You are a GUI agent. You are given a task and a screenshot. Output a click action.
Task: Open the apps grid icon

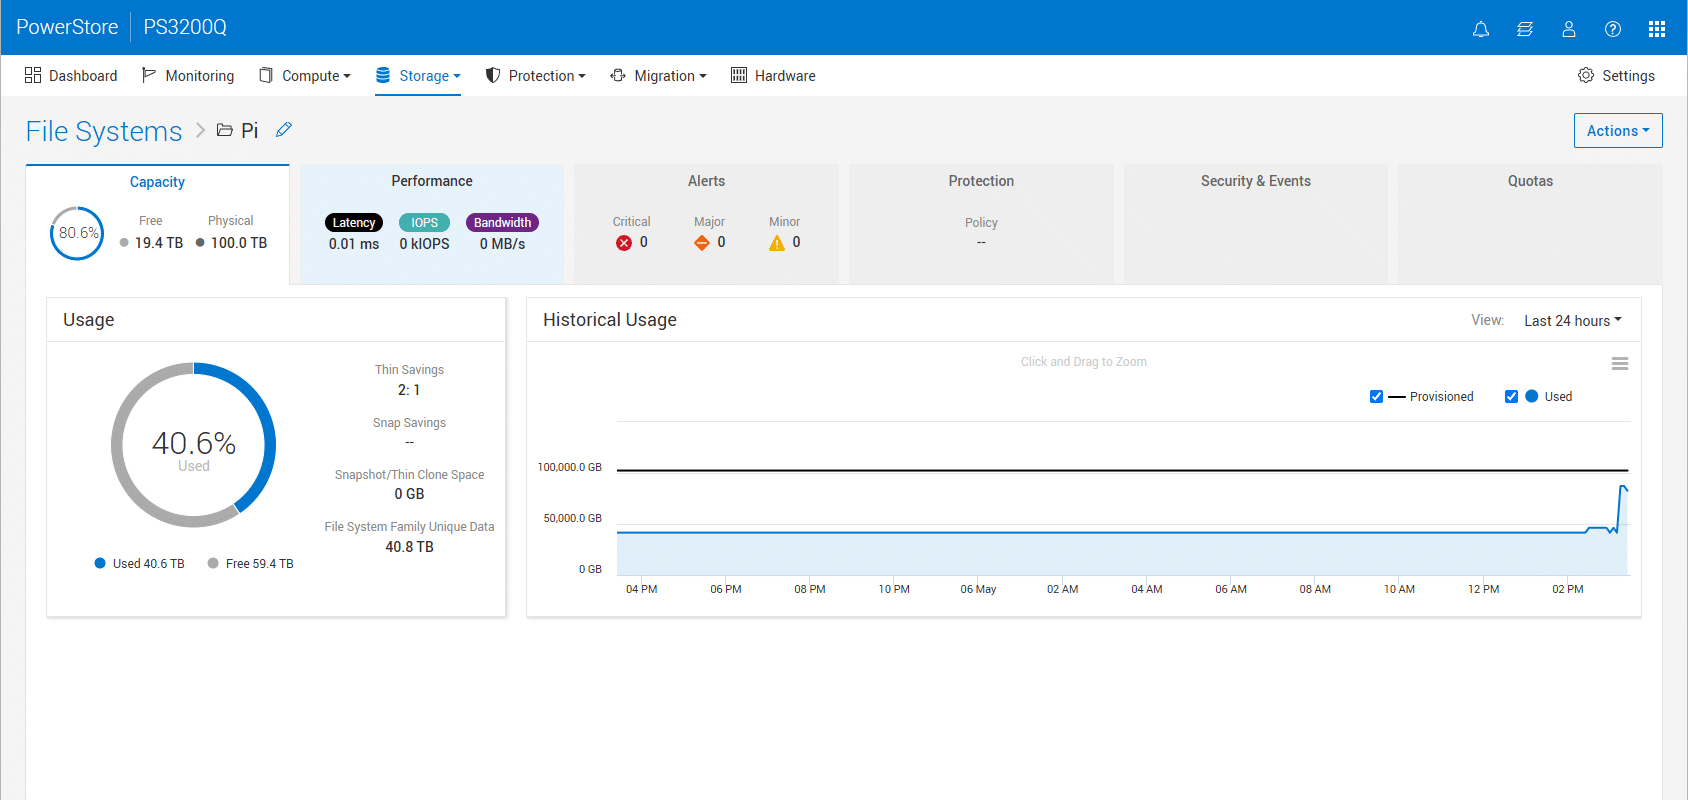(1657, 29)
